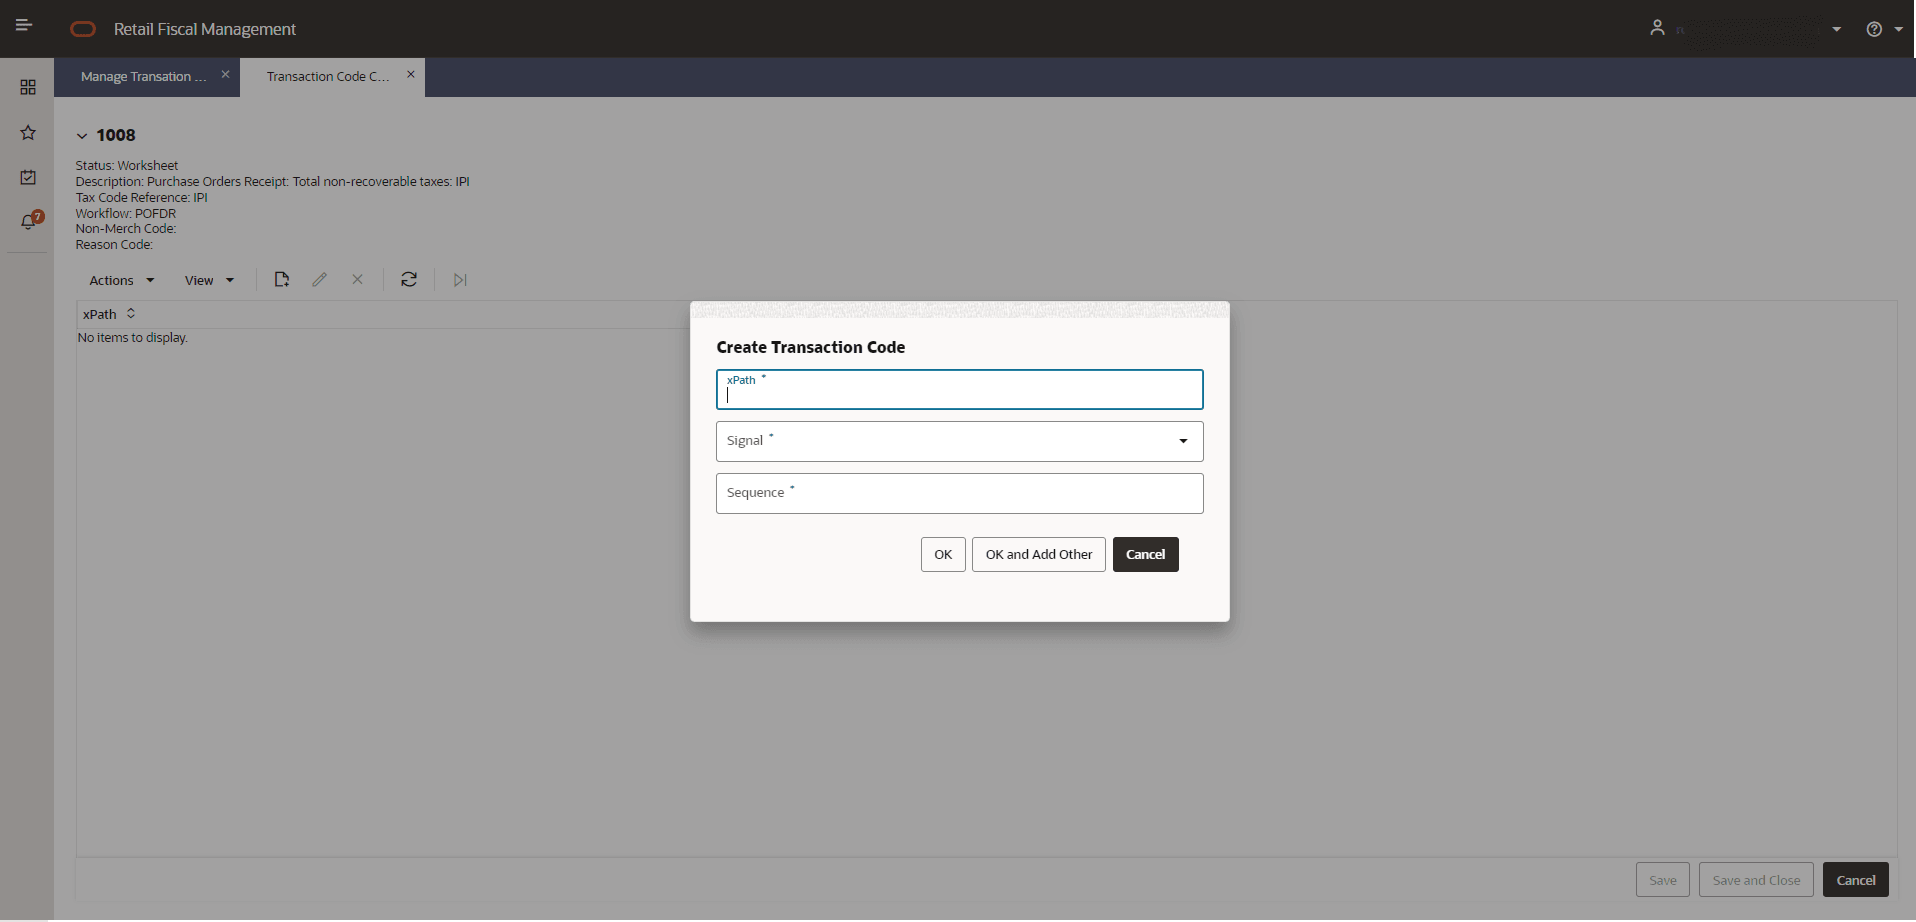This screenshot has height=922, width=1916.
Task: Click the xPath column header
Action: [x=100, y=314]
